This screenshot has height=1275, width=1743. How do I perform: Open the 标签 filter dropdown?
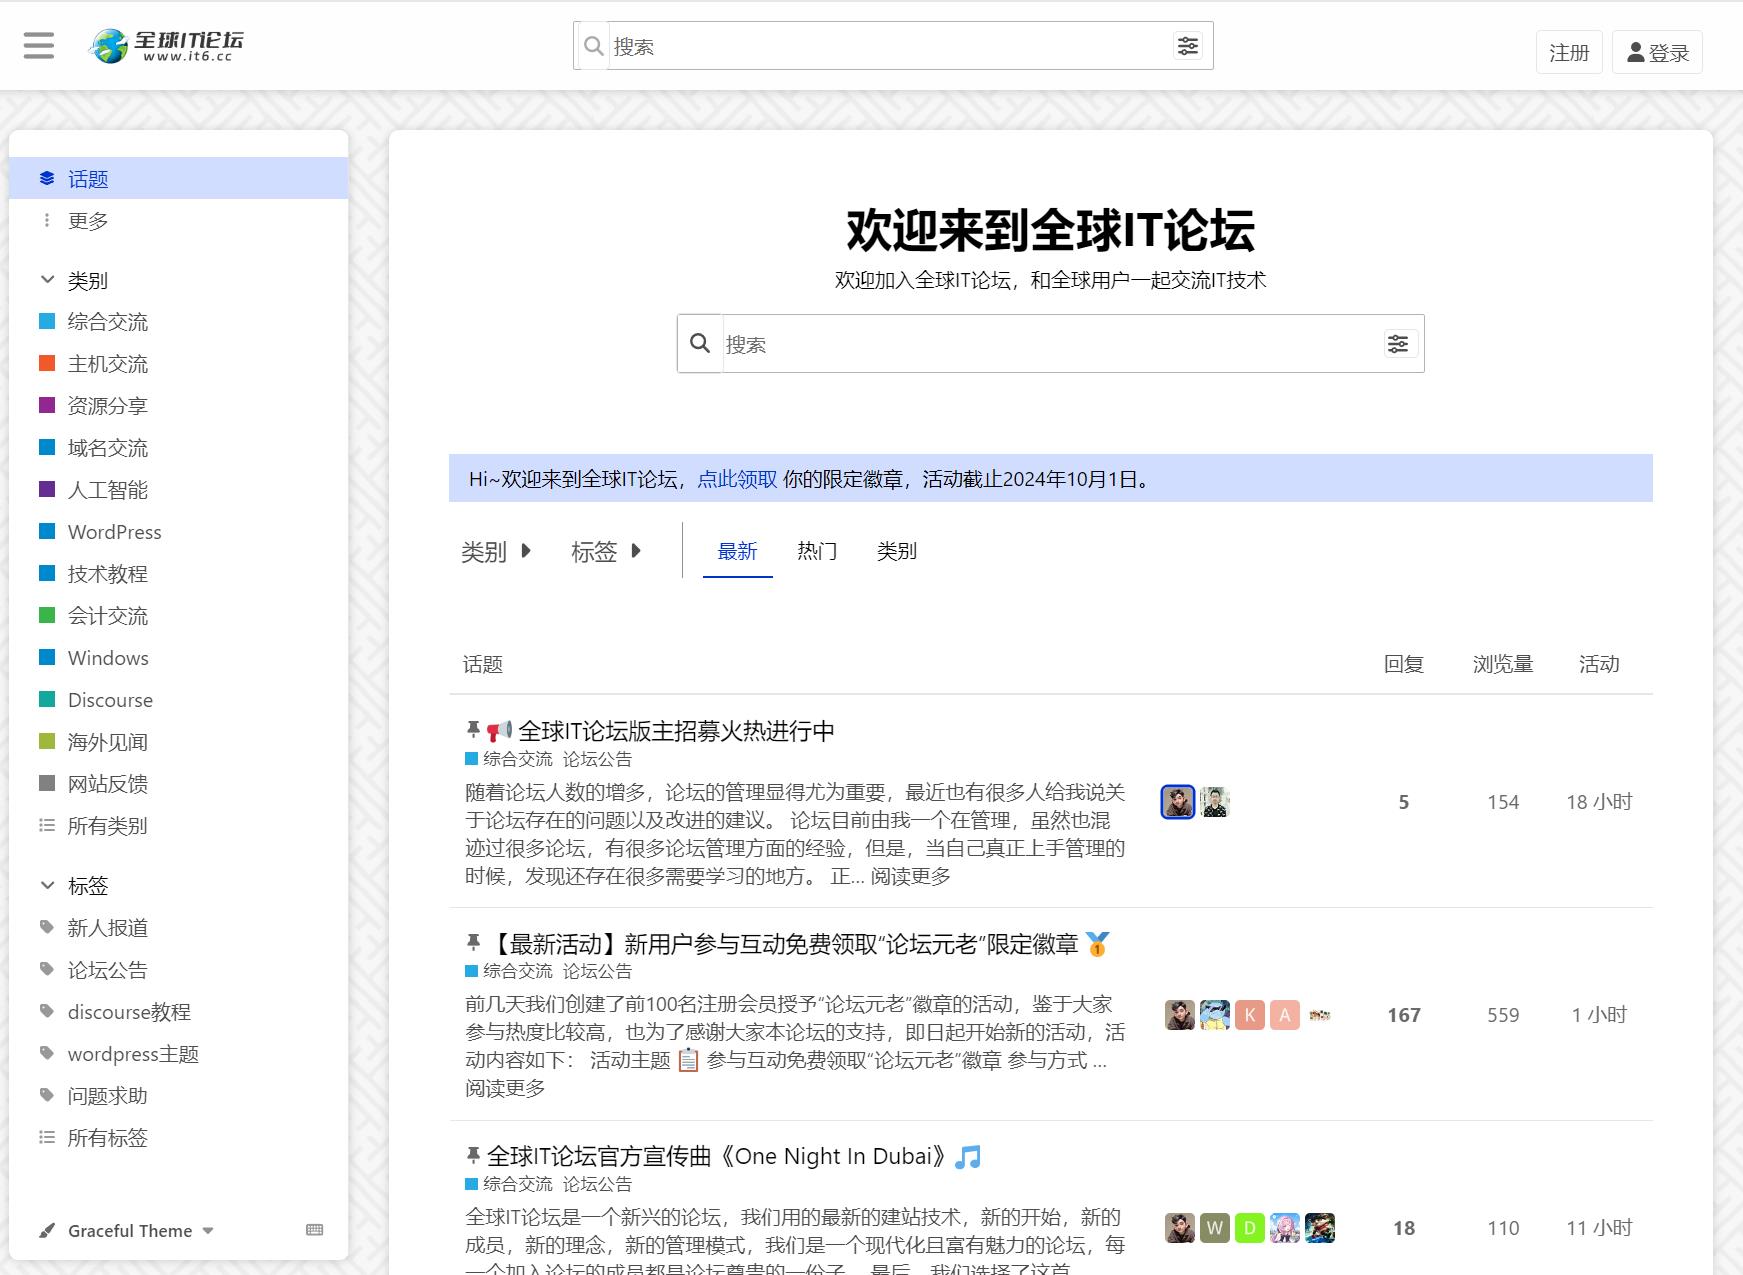[606, 551]
